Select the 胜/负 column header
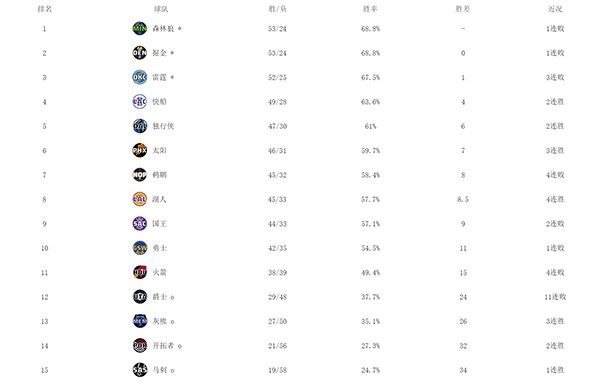This screenshot has width=600, height=382. (277, 9)
